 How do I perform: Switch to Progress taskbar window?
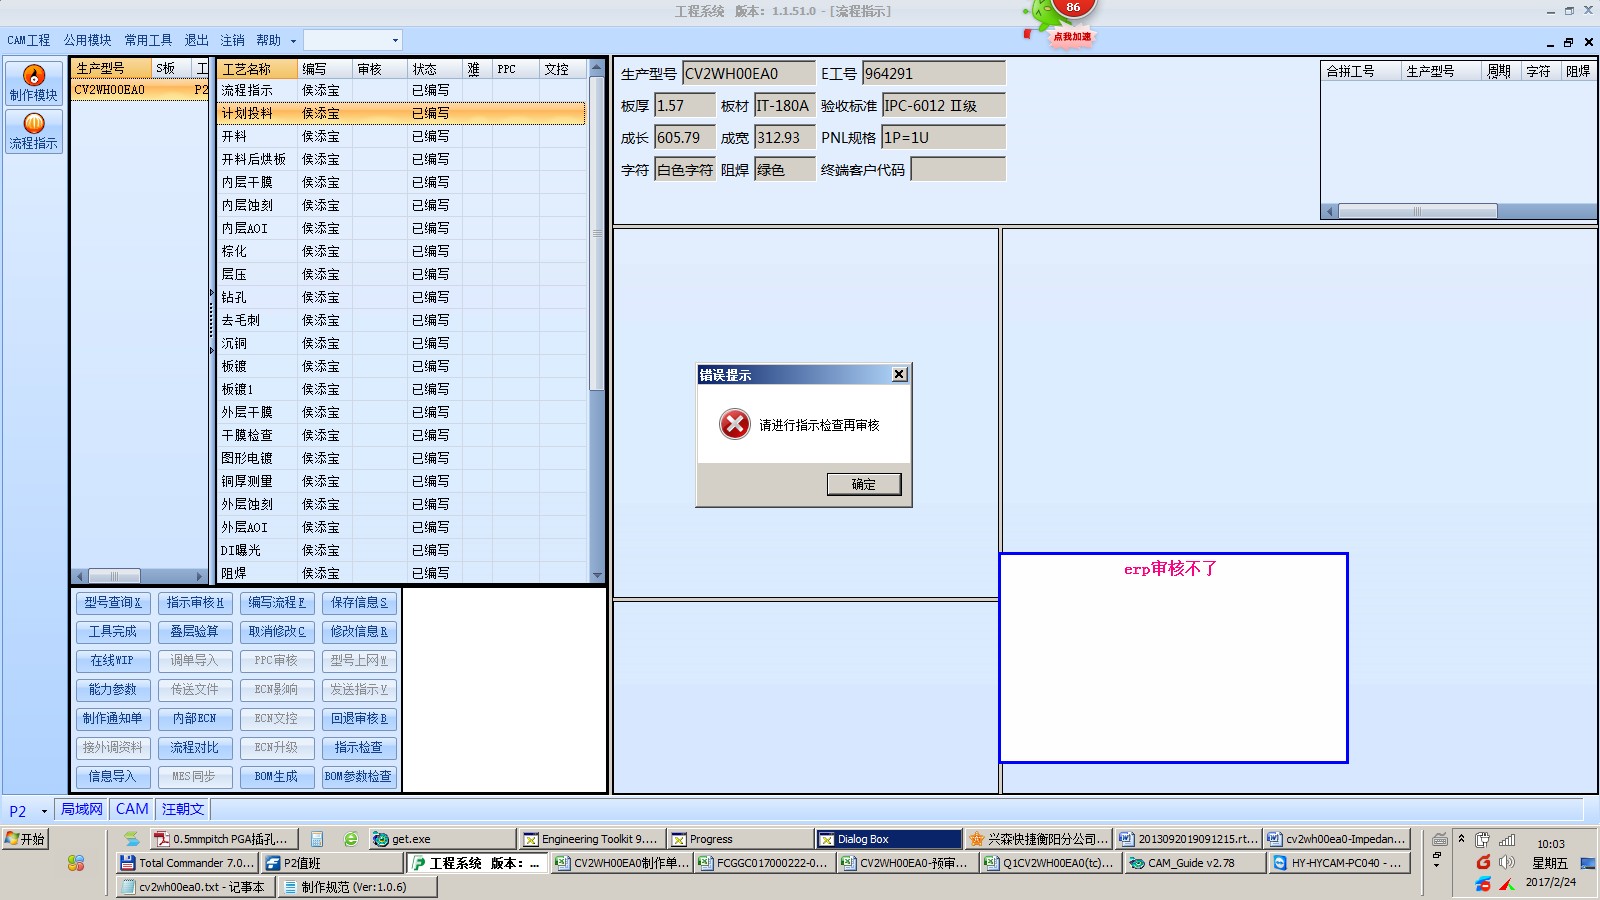(x=740, y=839)
